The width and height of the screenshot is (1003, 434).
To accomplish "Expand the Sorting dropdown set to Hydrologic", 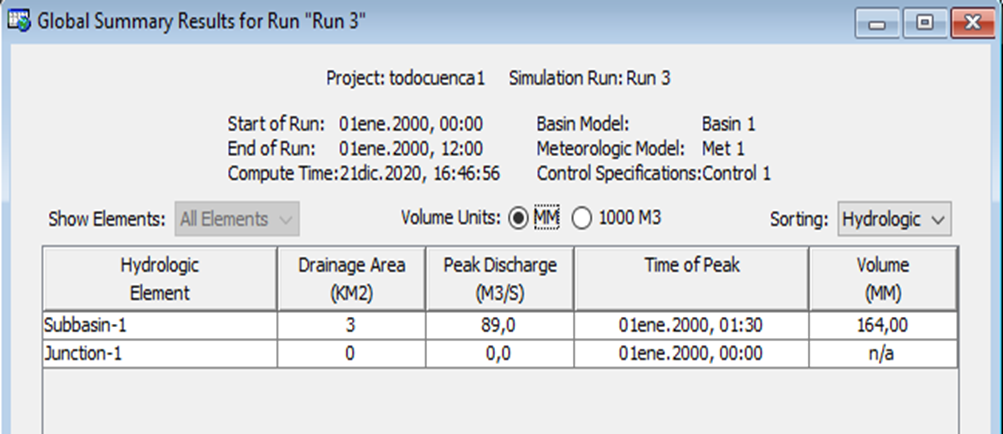I will [894, 218].
